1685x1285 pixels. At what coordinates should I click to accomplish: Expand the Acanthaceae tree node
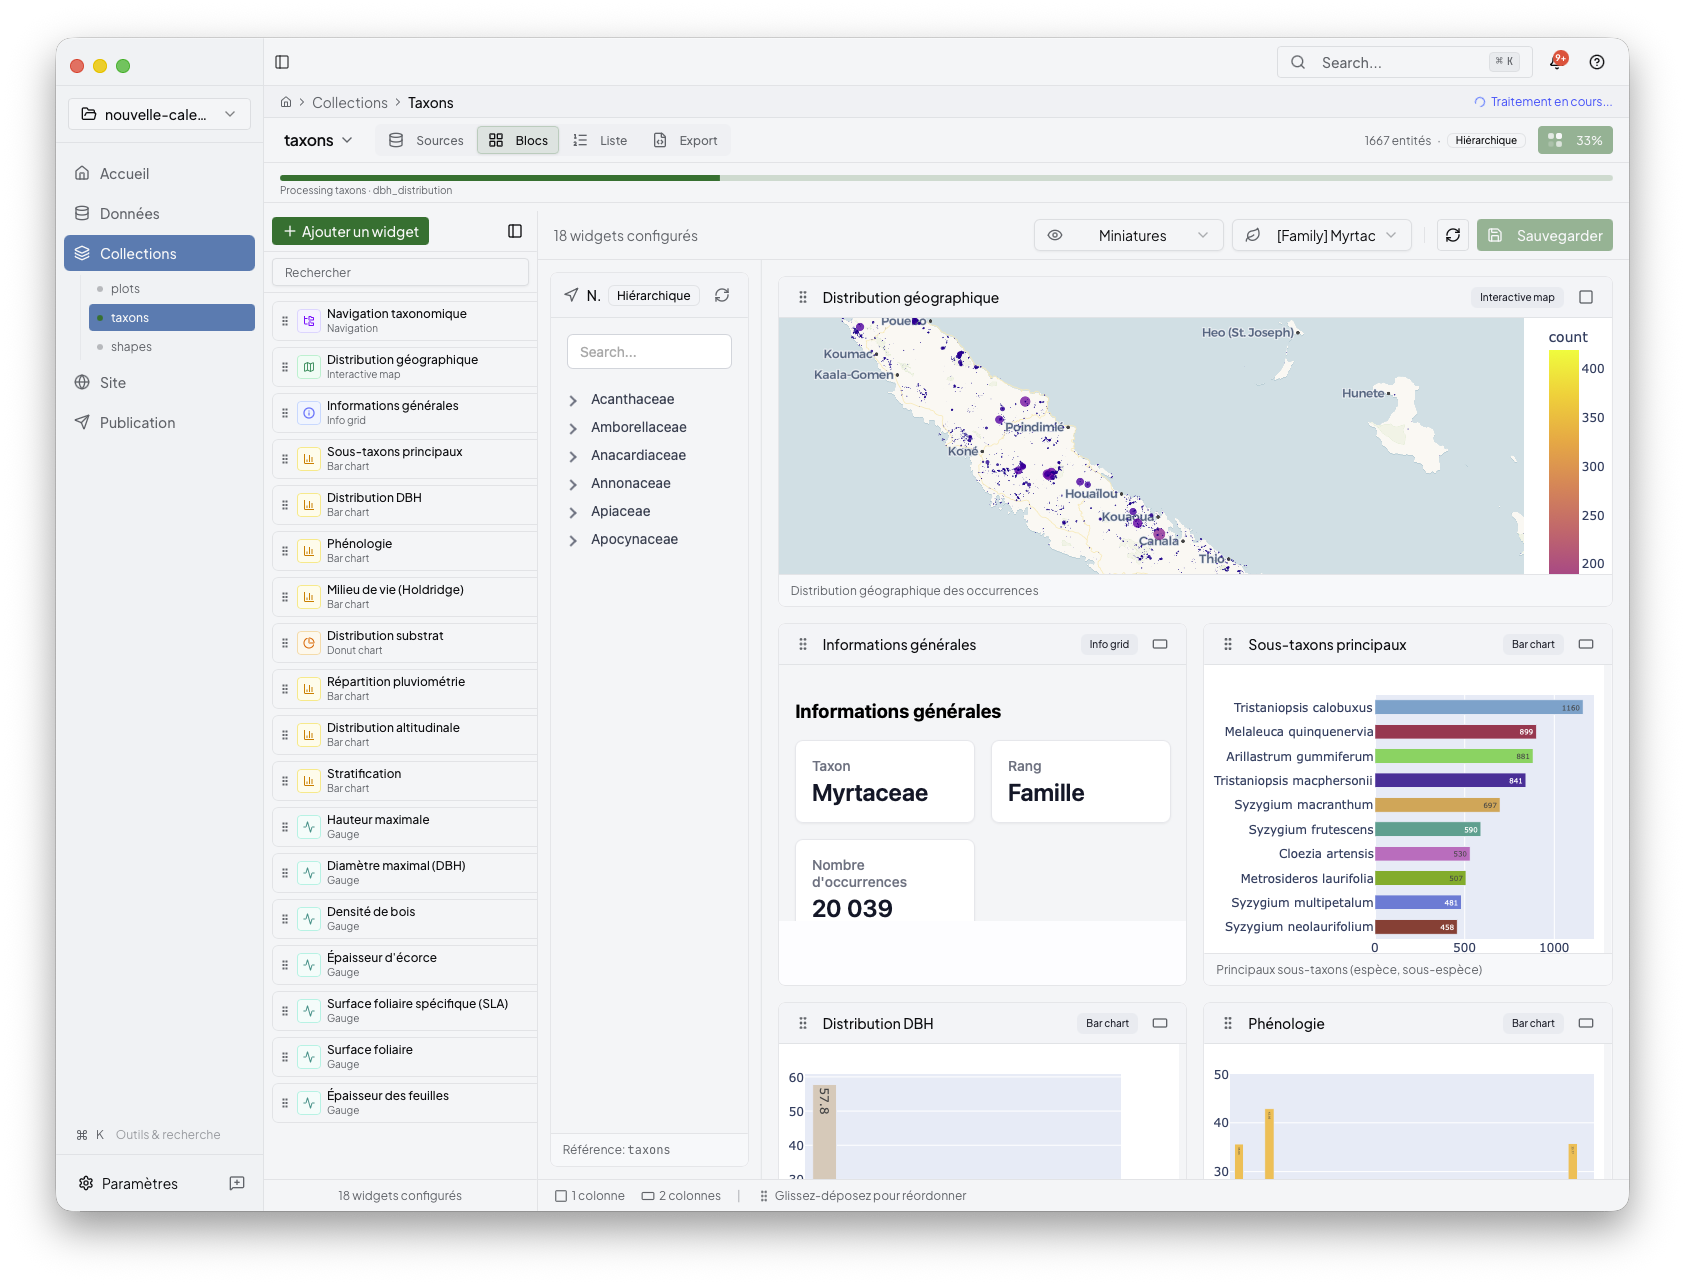pyautogui.click(x=573, y=400)
